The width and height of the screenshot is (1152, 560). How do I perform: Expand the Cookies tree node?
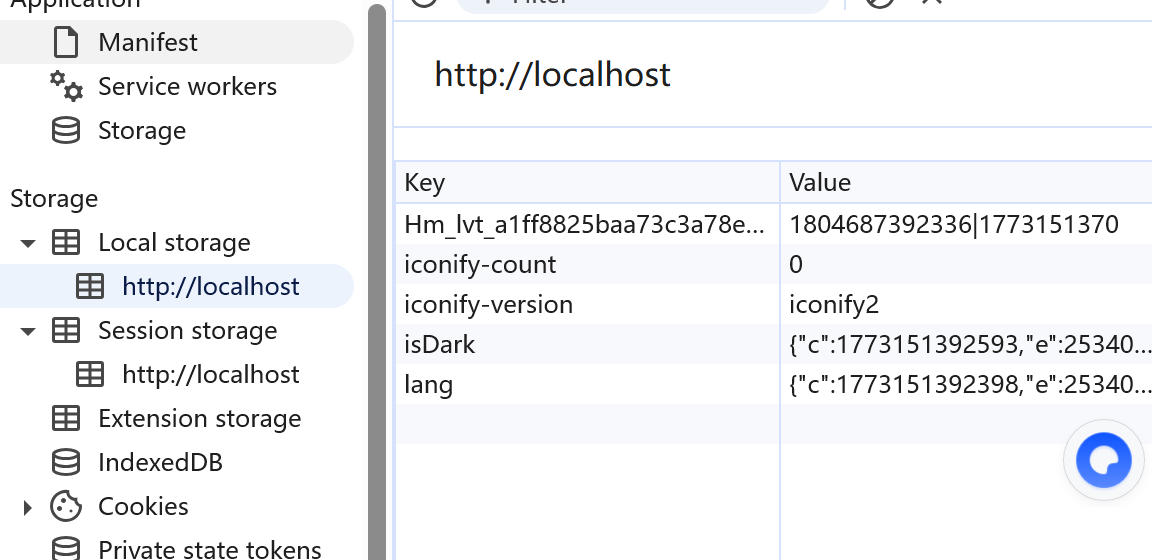click(28, 507)
